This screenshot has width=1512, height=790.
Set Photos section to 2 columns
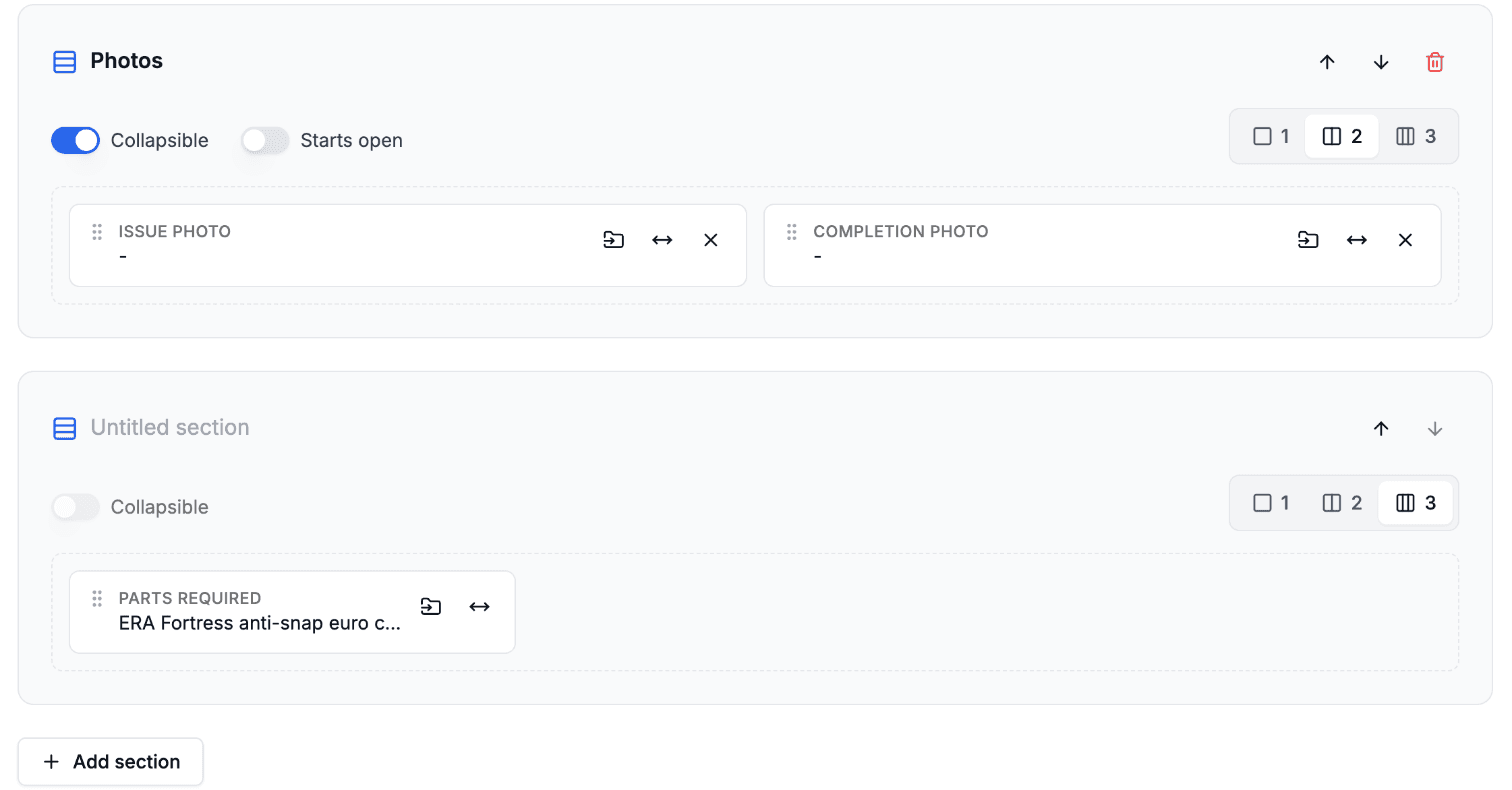(1342, 136)
